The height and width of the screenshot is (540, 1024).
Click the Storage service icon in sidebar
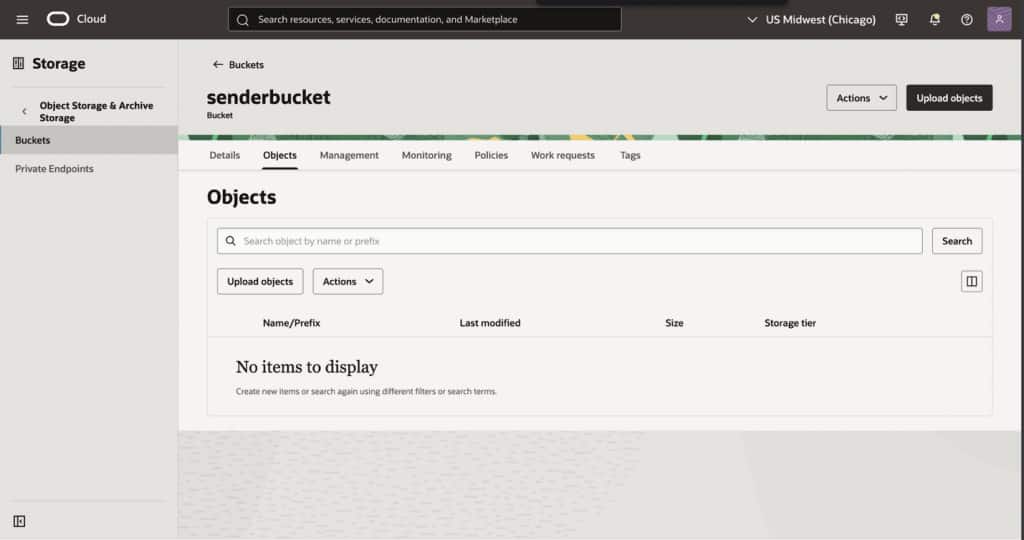tap(18, 63)
